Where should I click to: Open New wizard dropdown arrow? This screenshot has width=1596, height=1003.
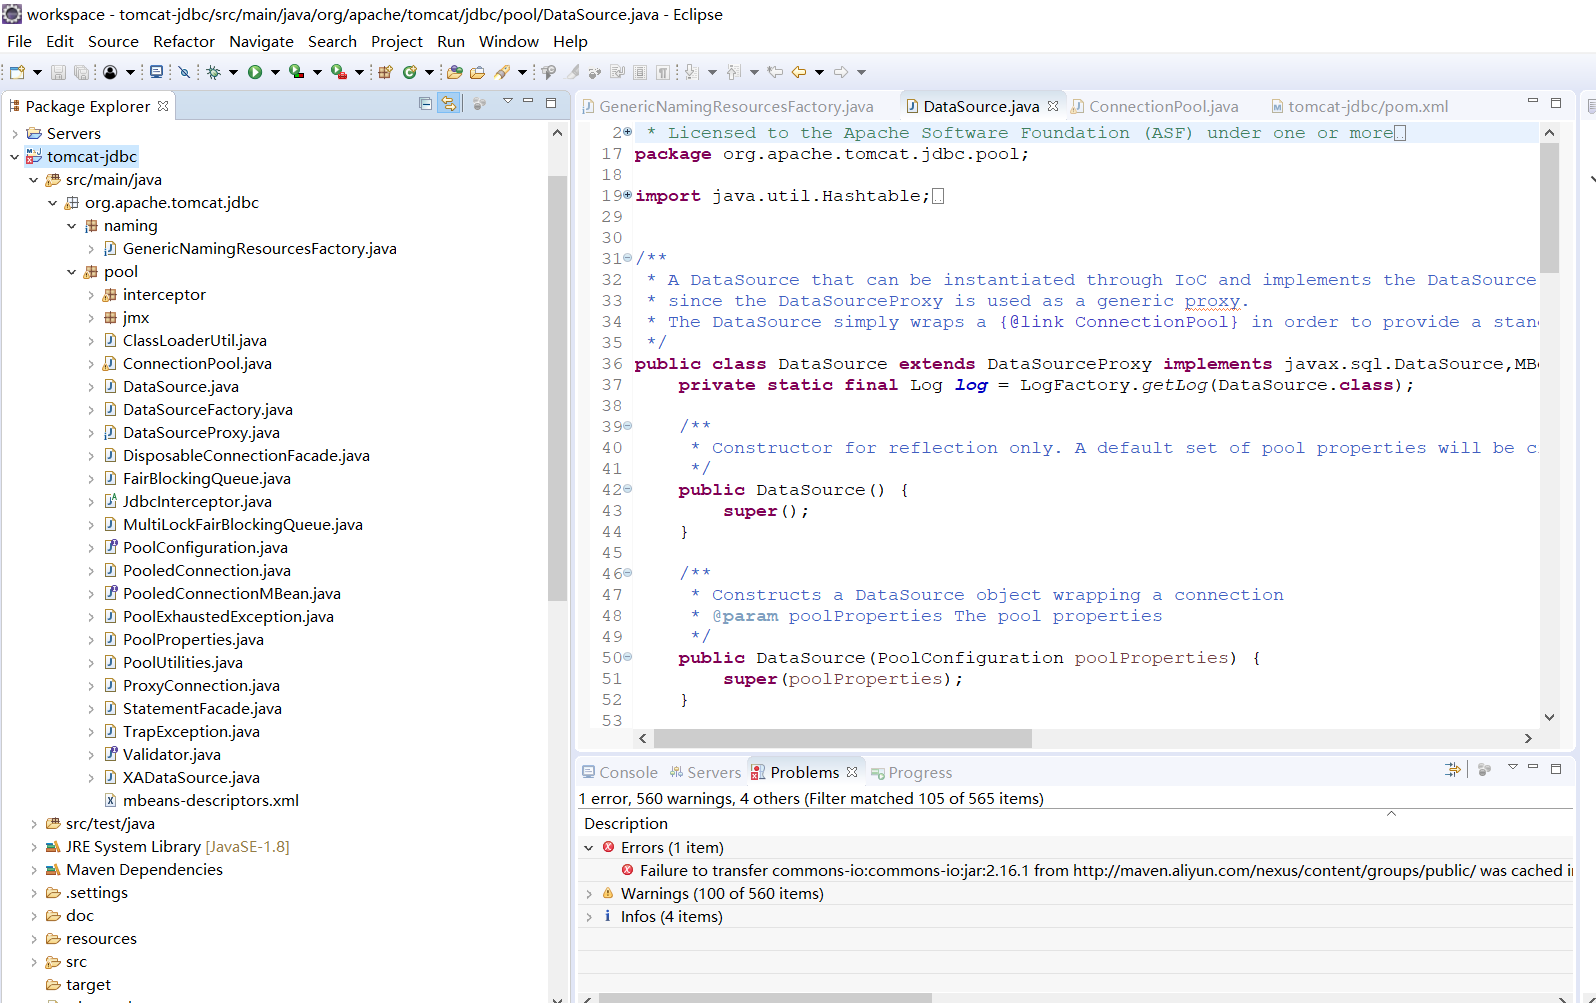coord(37,72)
